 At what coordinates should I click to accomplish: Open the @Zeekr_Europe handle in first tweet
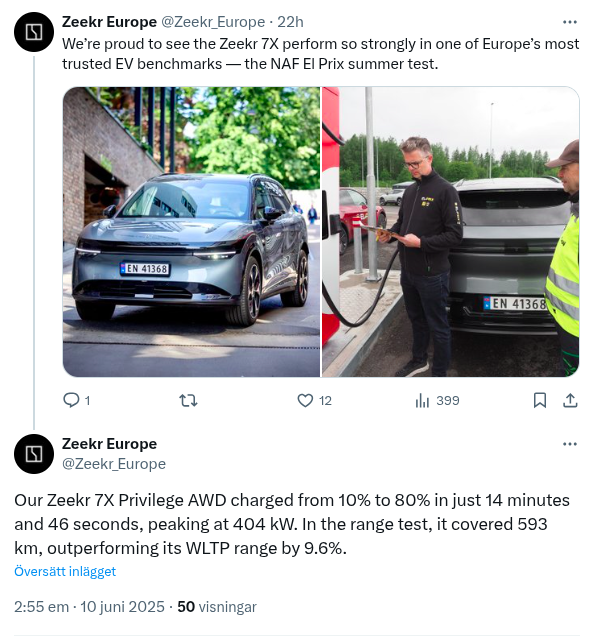pos(213,22)
